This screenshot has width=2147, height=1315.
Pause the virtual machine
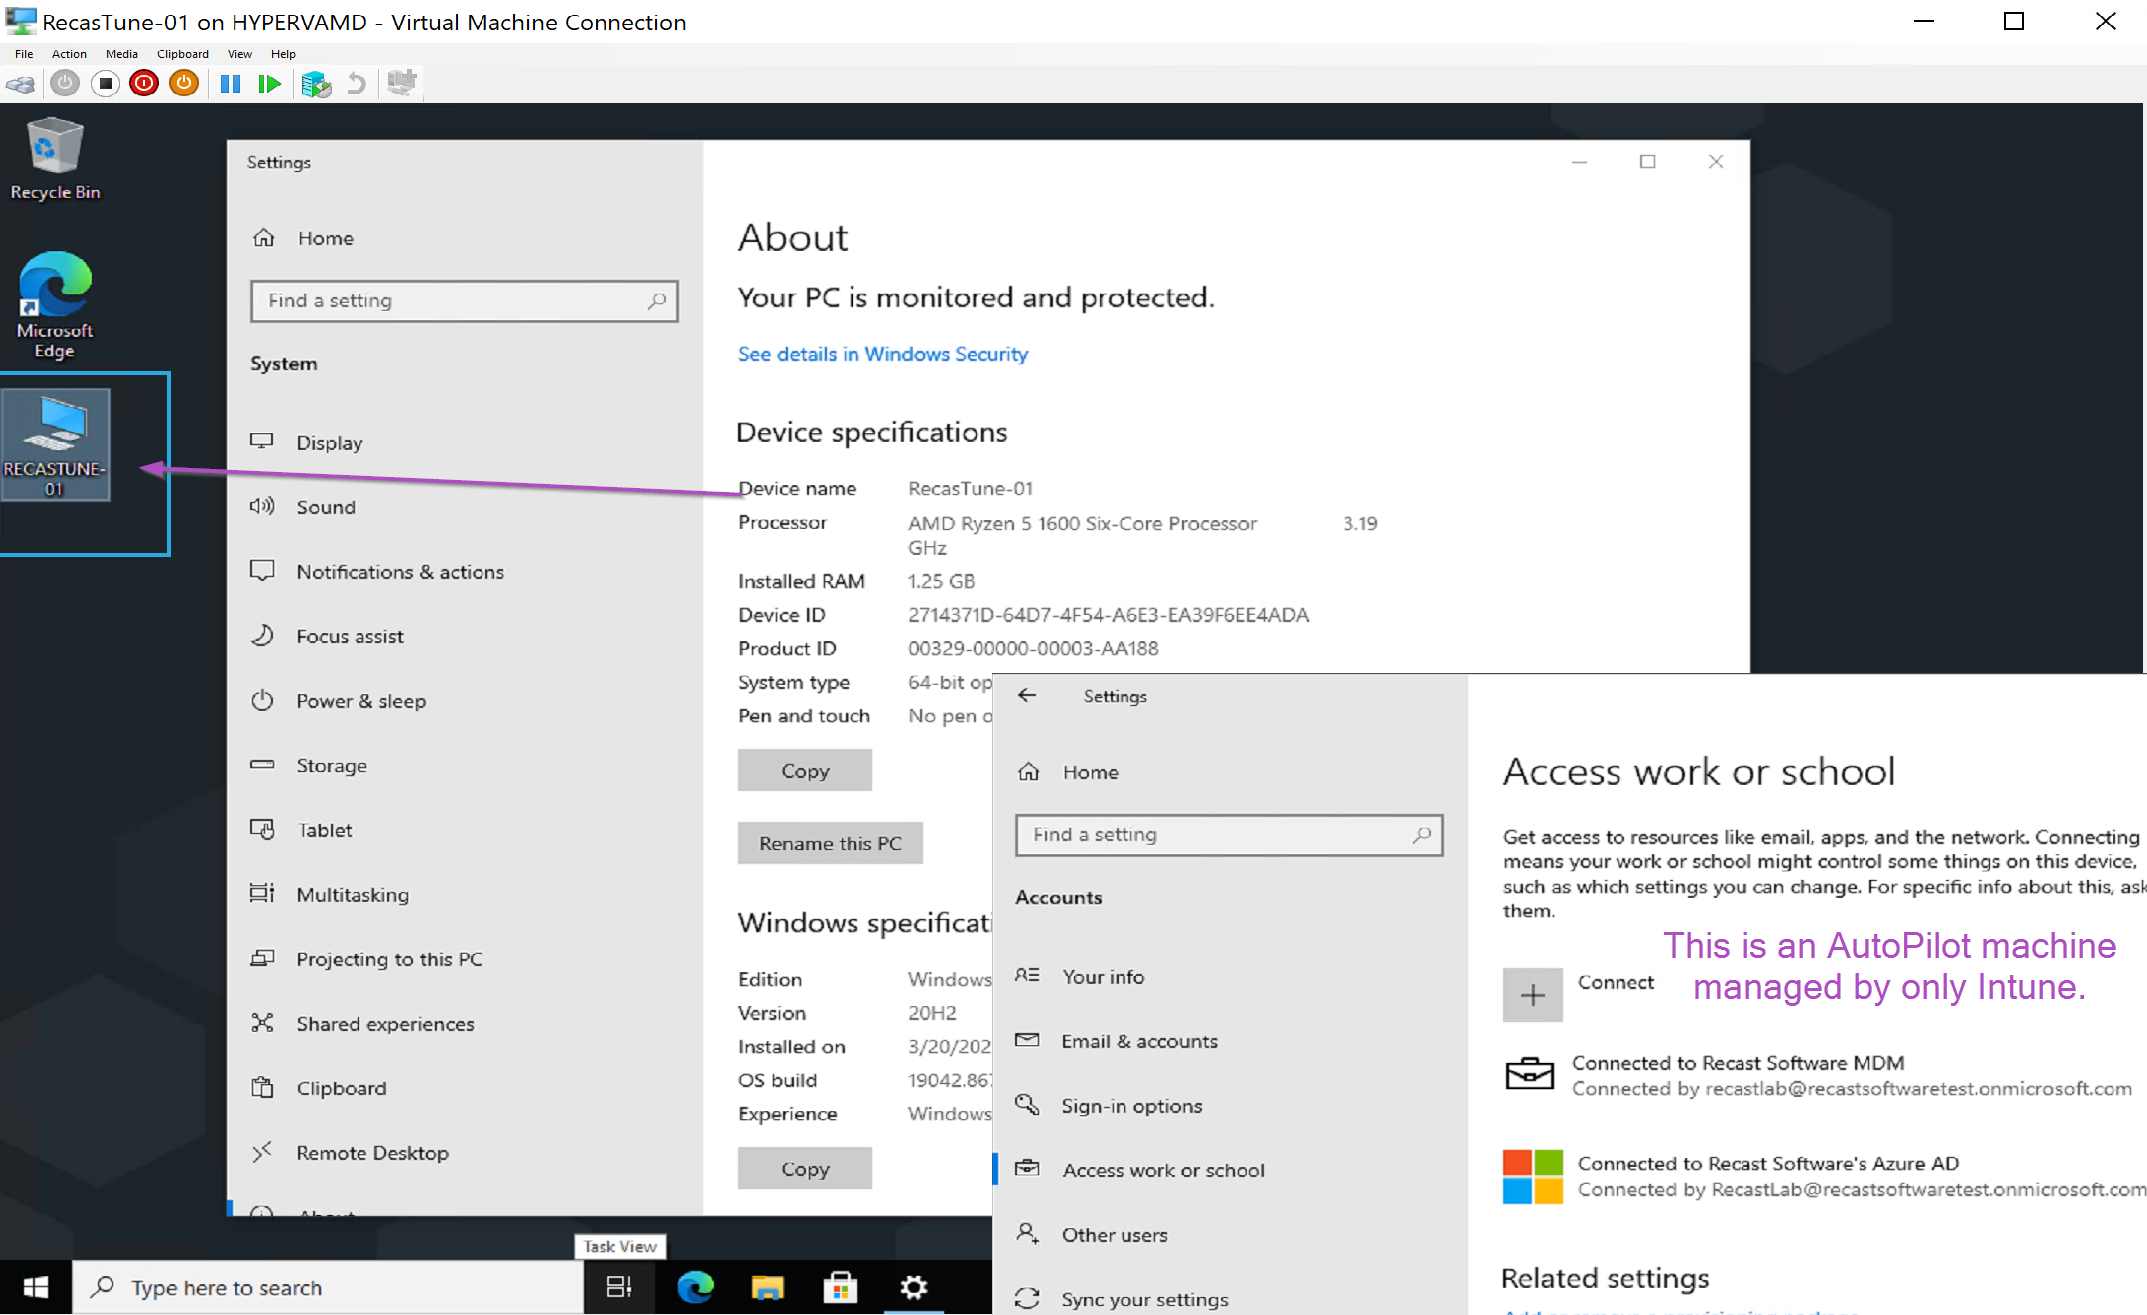point(230,84)
